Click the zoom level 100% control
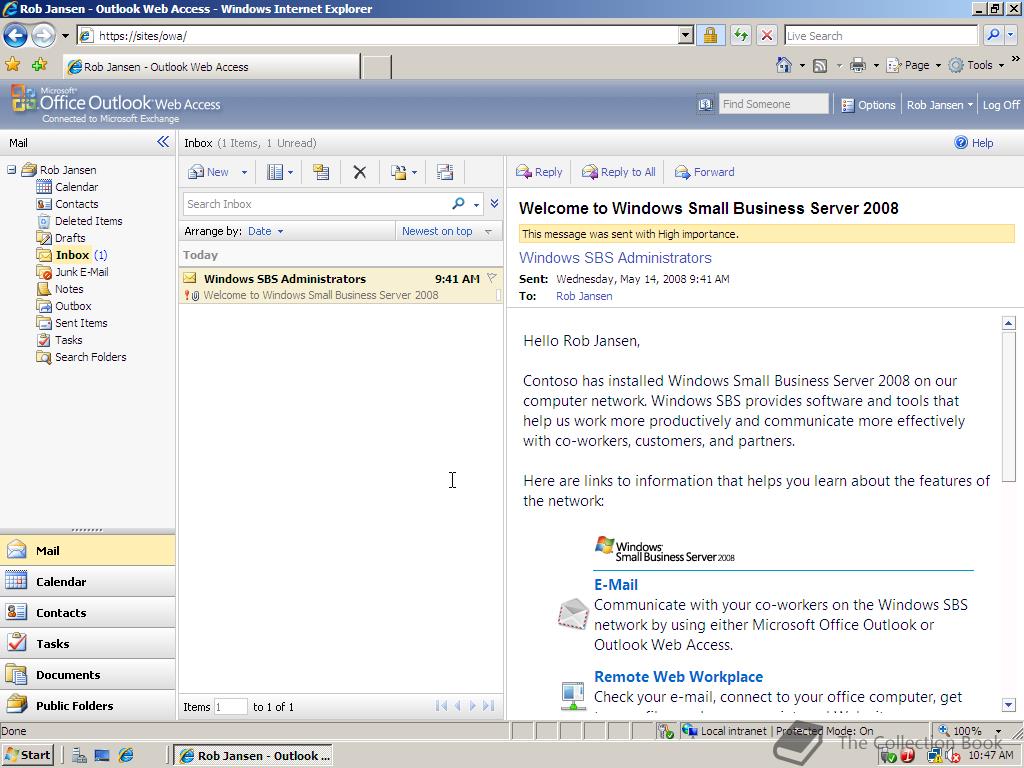The image size is (1024, 768). (x=969, y=731)
